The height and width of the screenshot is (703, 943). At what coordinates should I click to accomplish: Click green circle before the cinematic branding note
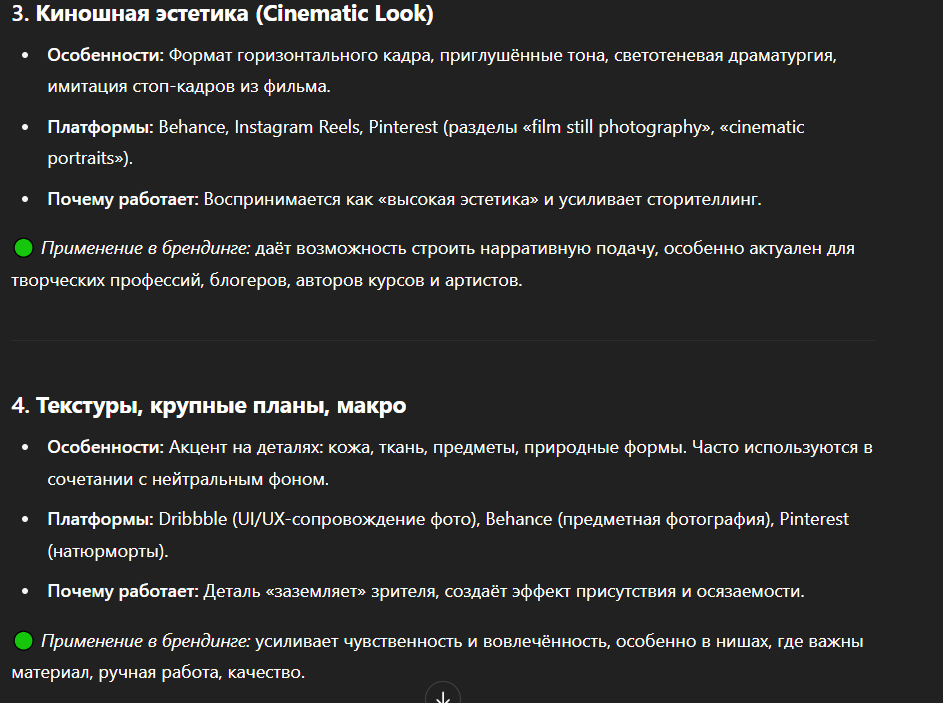pos(23,248)
